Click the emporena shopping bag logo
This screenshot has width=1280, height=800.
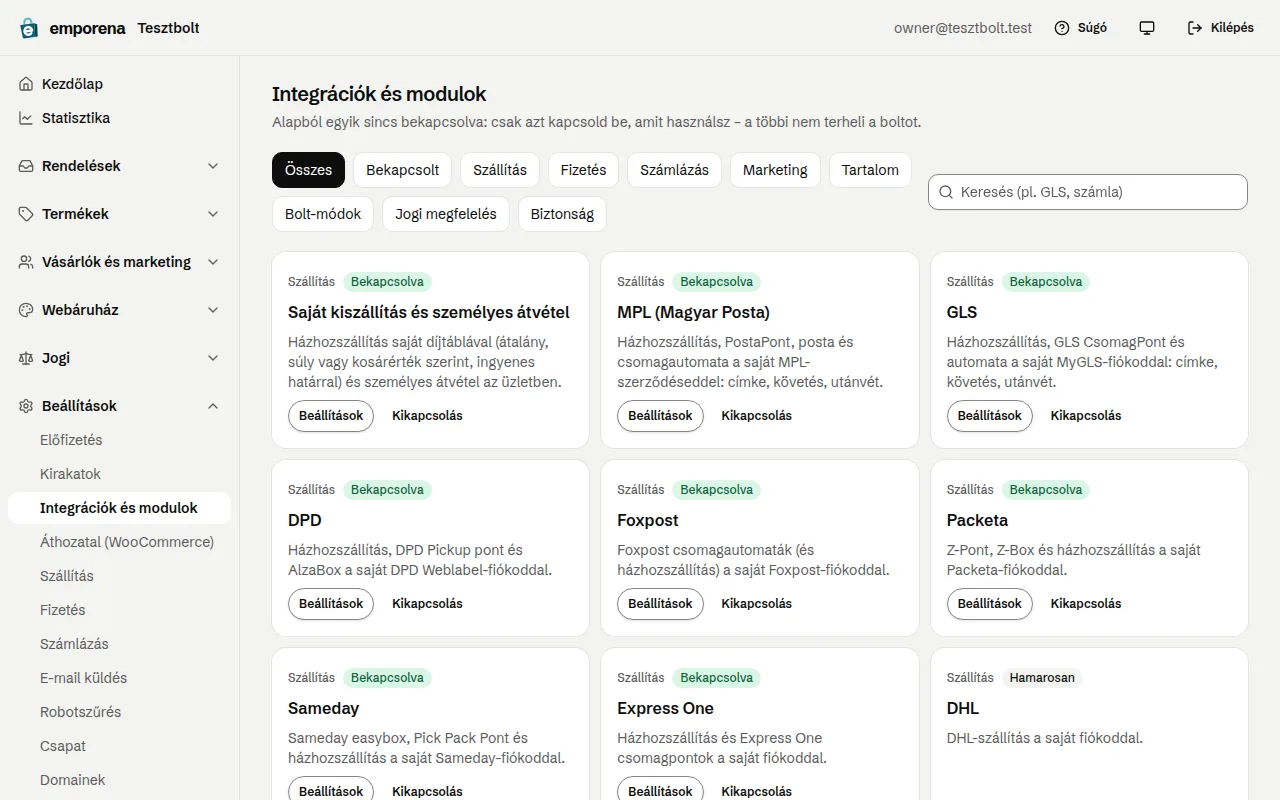[29, 28]
